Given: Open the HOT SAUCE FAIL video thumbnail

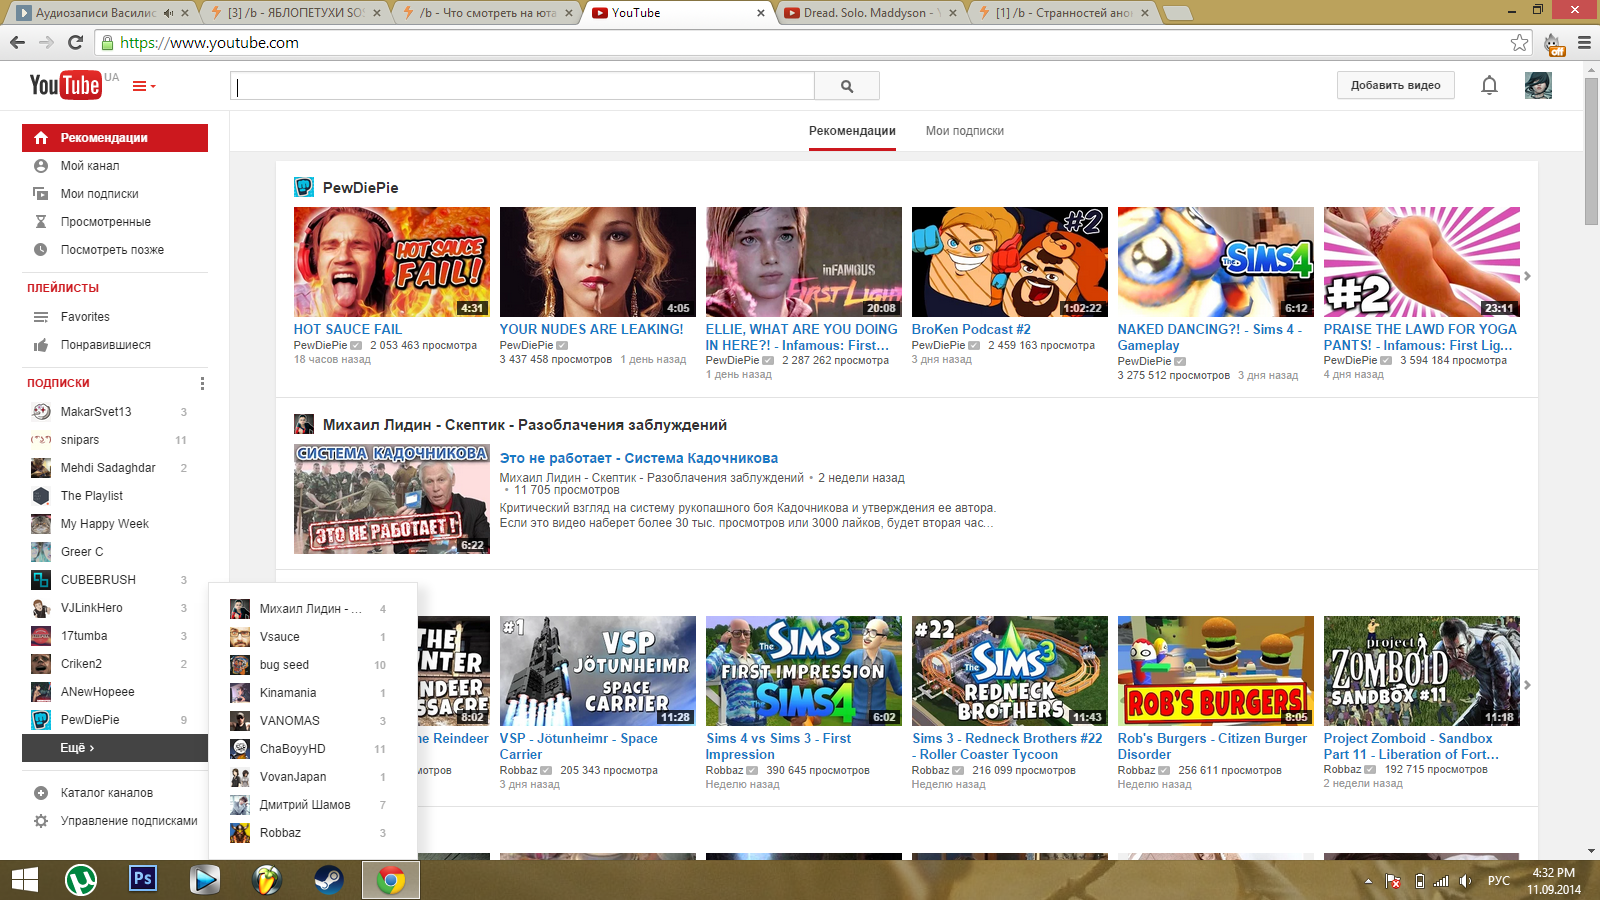Looking at the screenshot, I should coord(392,262).
